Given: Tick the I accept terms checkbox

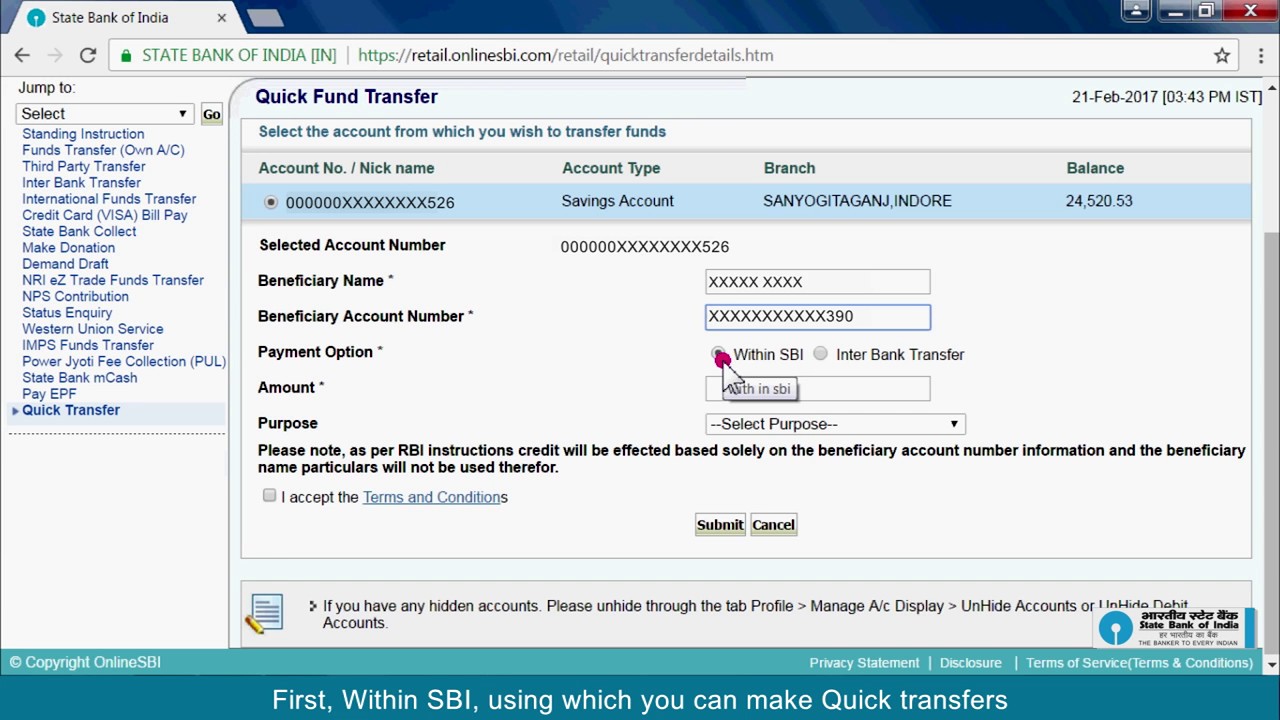Looking at the screenshot, I should click(x=269, y=496).
